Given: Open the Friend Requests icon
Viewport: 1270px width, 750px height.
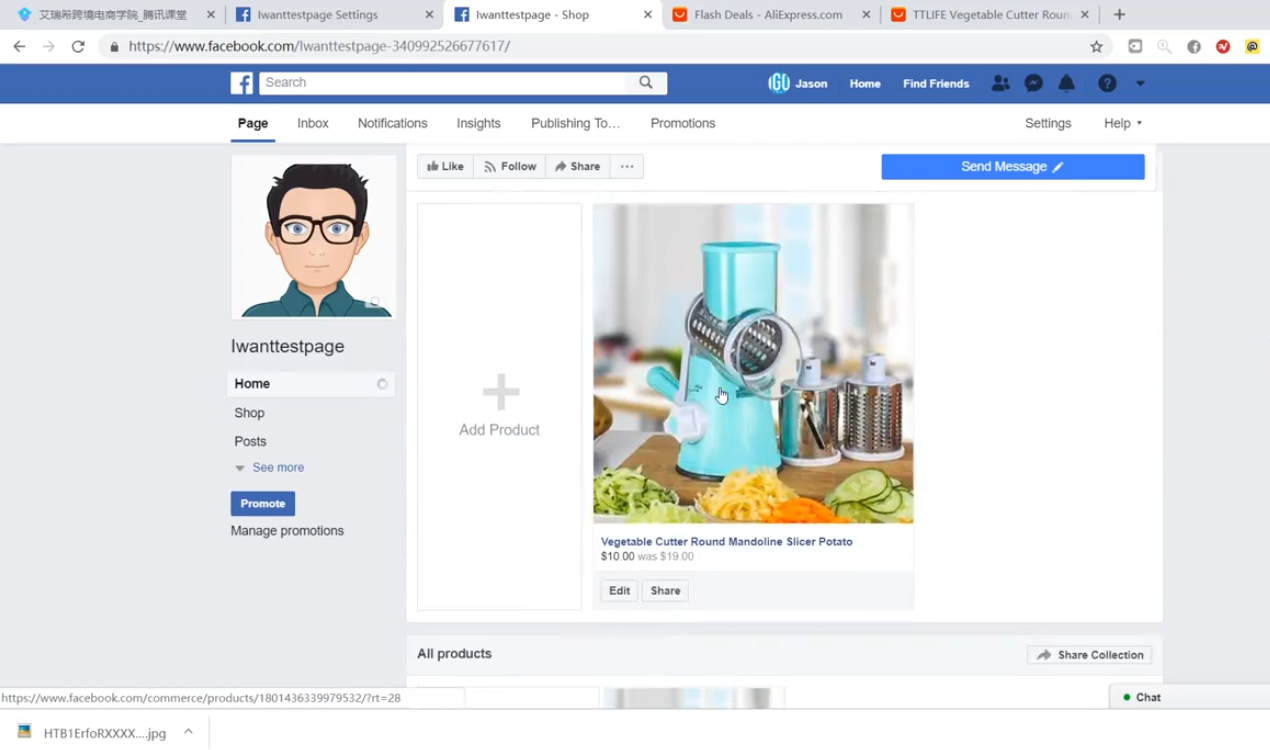Looking at the screenshot, I should click(1000, 84).
